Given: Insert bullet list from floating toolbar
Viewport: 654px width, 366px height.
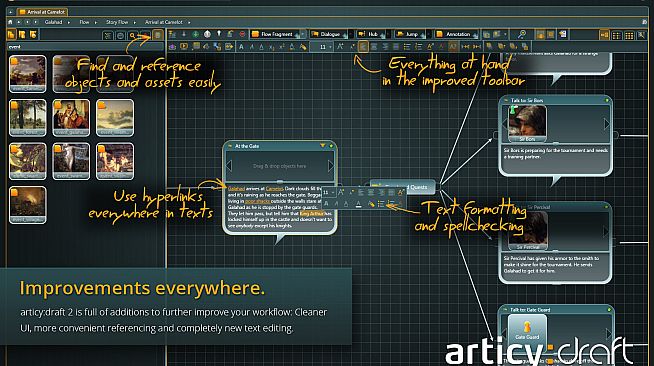Looking at the screenshot, I should coord(380,204).
